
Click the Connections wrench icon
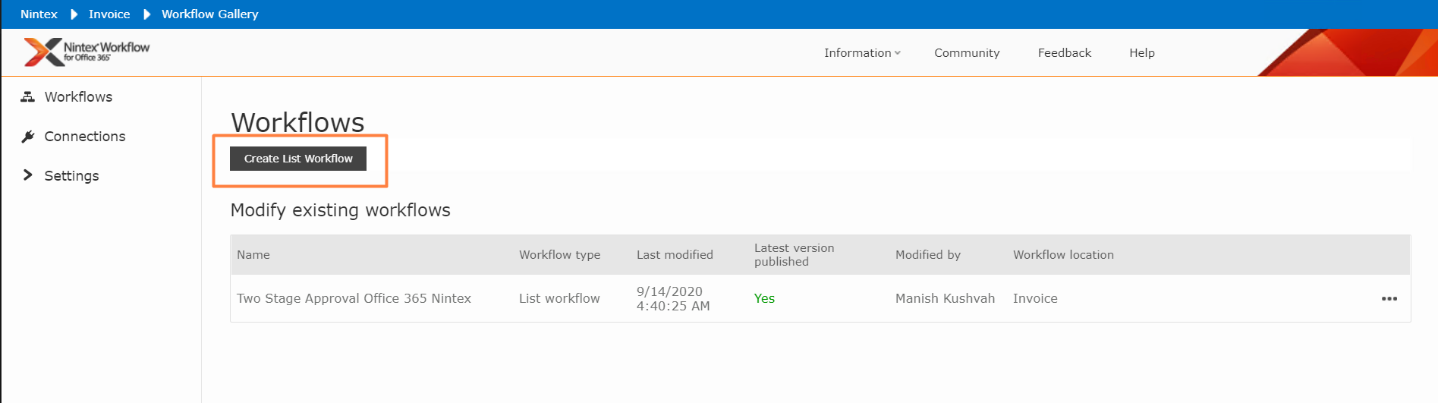[28, 136]
